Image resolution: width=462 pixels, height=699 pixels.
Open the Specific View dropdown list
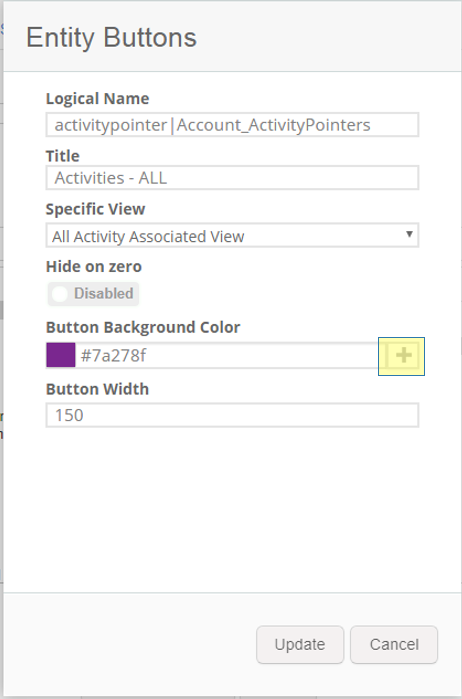(232, 235)
